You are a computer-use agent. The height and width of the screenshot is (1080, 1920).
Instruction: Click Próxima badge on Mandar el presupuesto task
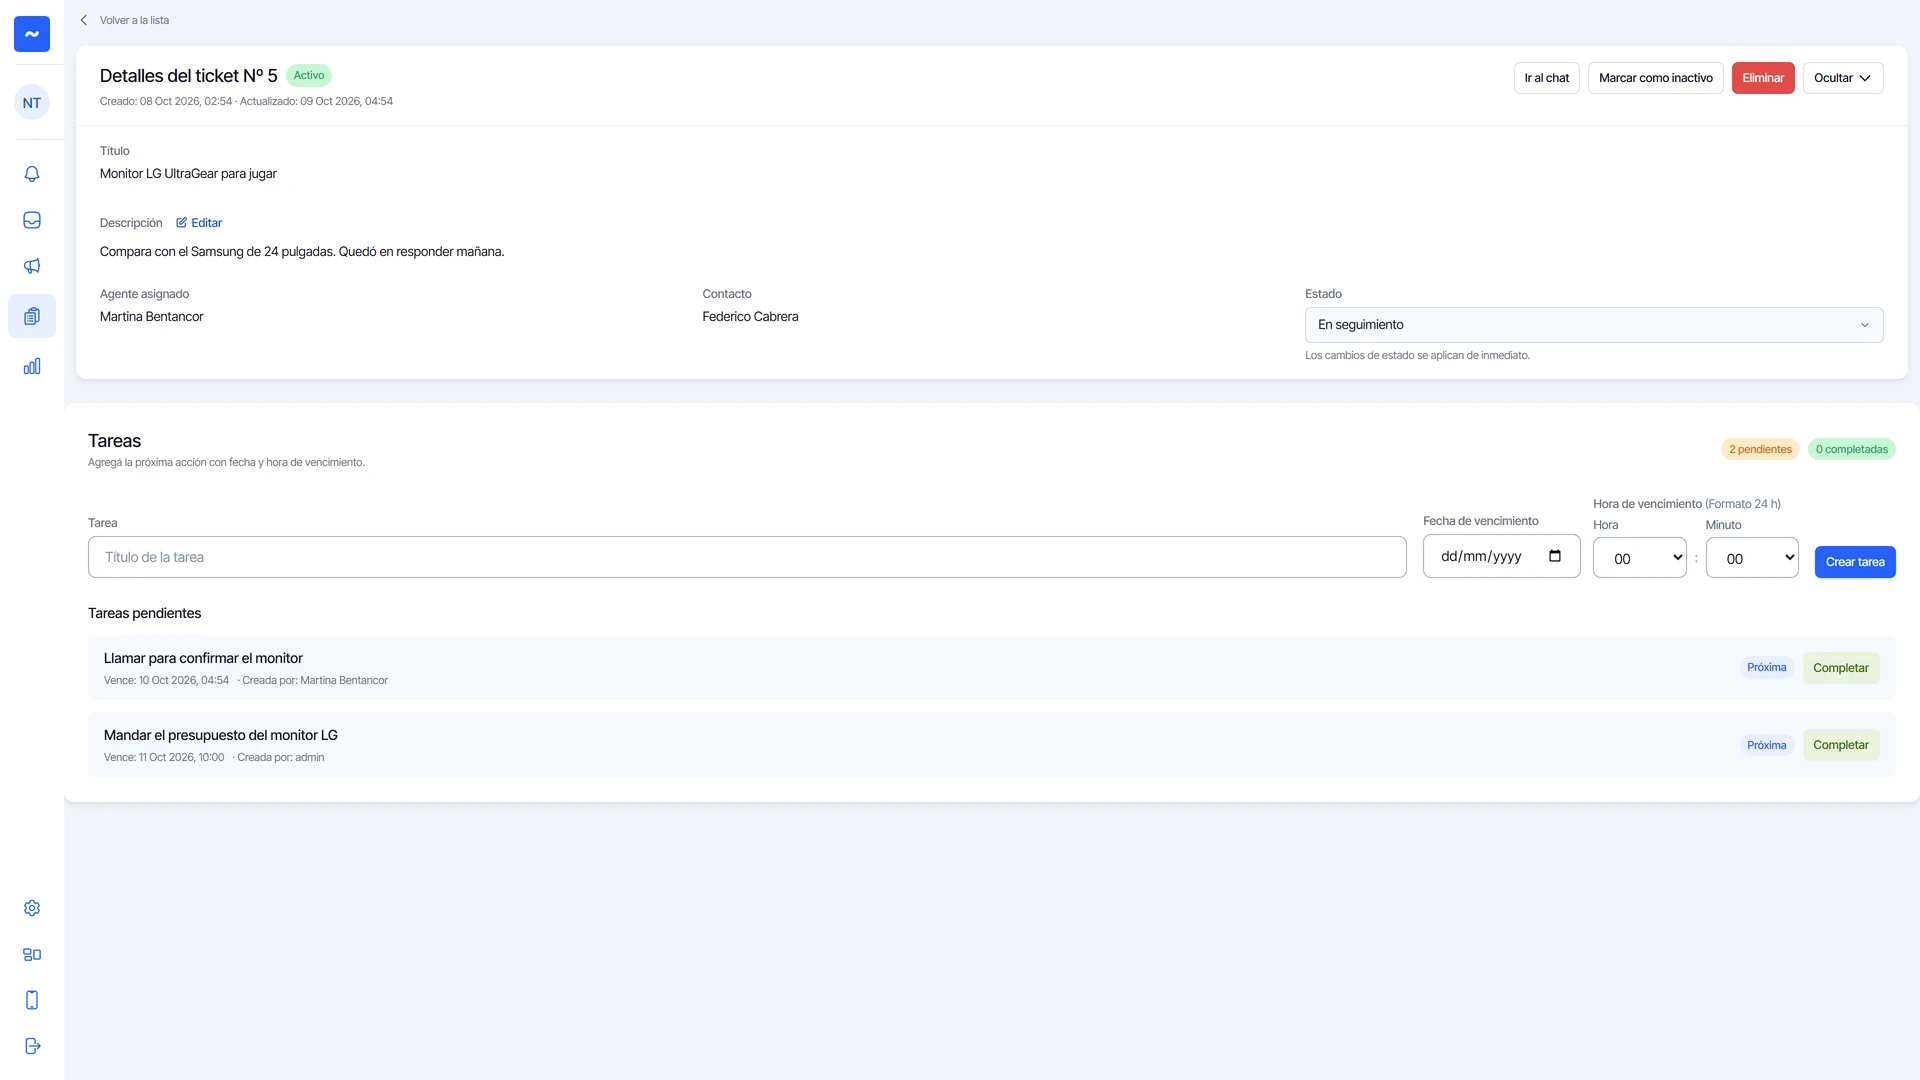[1767, 745]
